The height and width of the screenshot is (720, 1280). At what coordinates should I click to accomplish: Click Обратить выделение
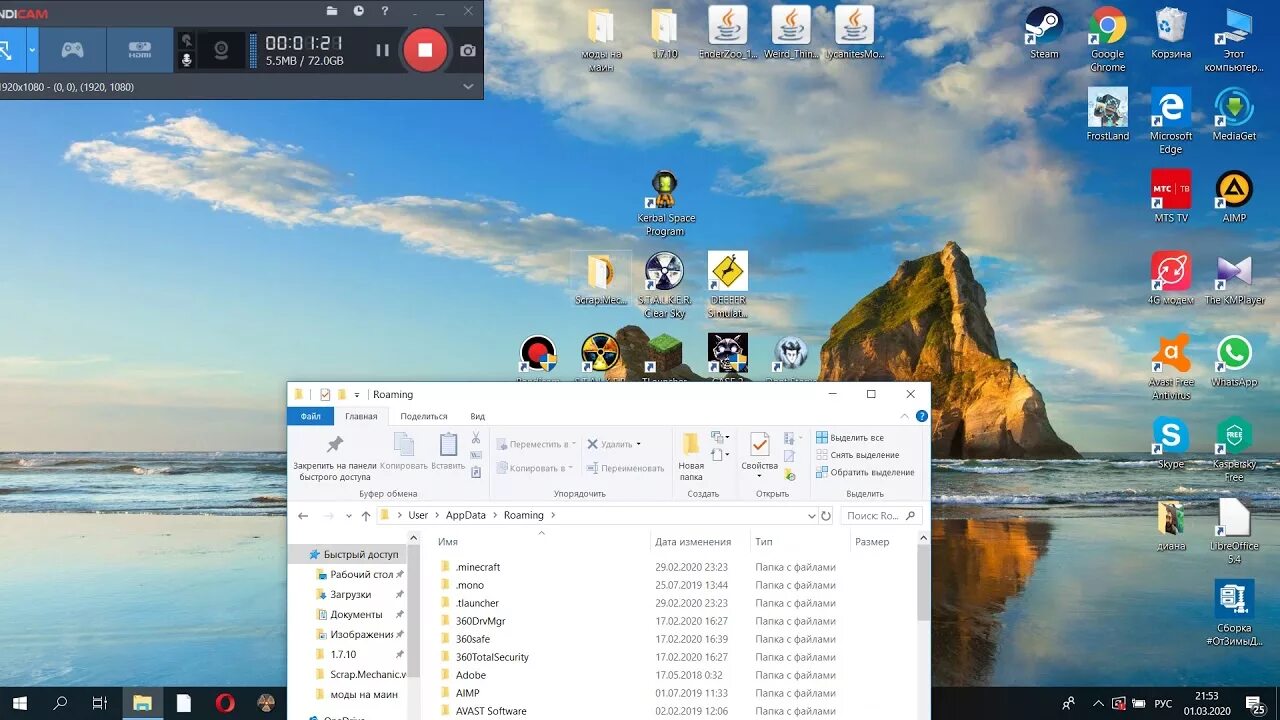pos(864,472)
